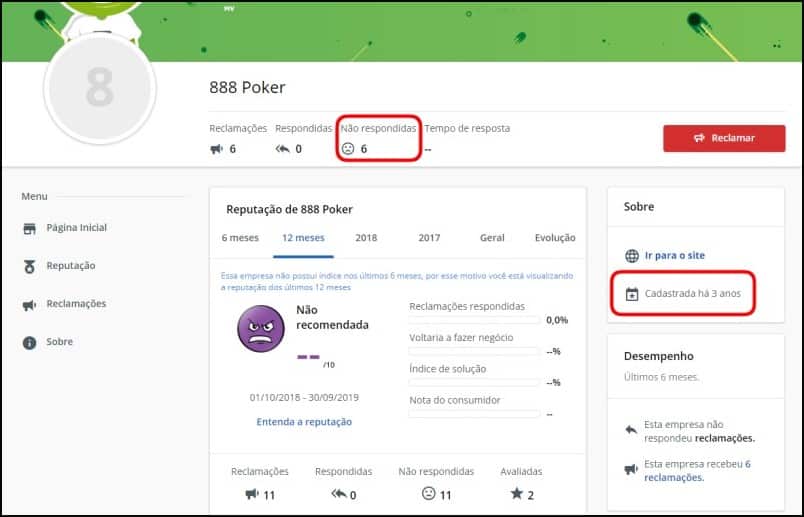
Task: Open the Sobre sidebar menu item
Action: (x=59, y=342)
